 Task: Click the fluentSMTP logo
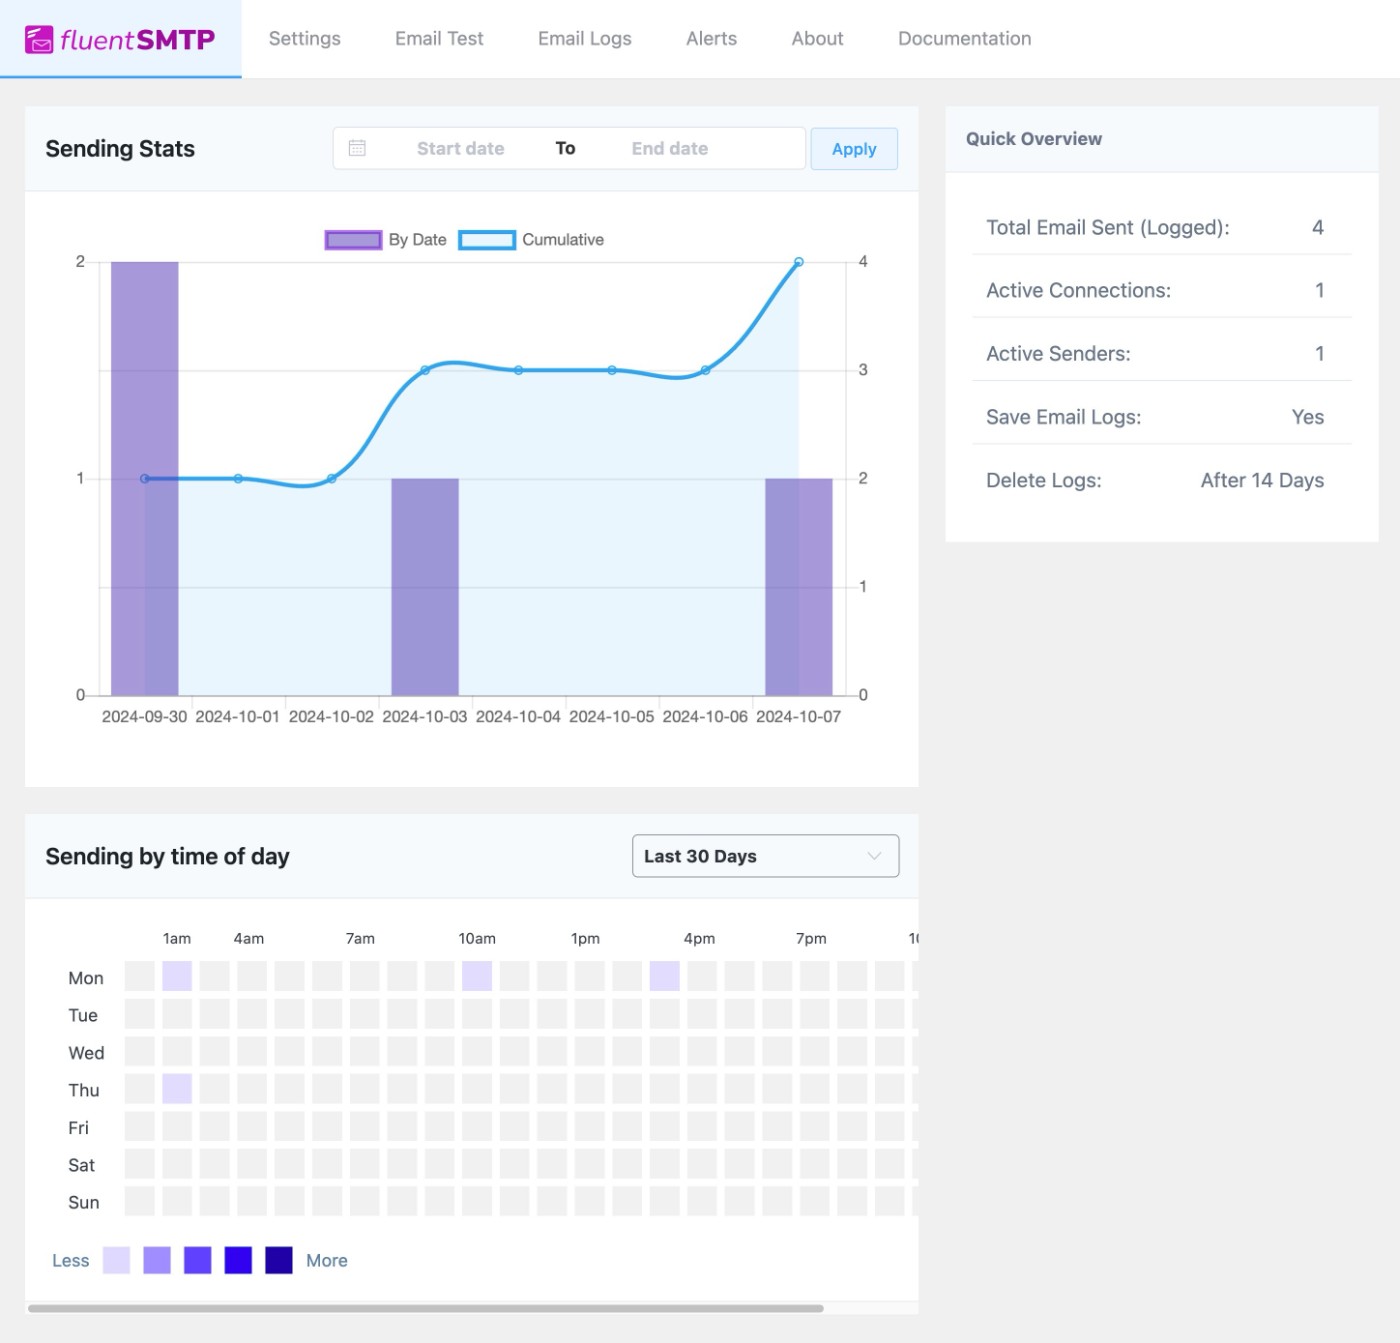point(120,39)
